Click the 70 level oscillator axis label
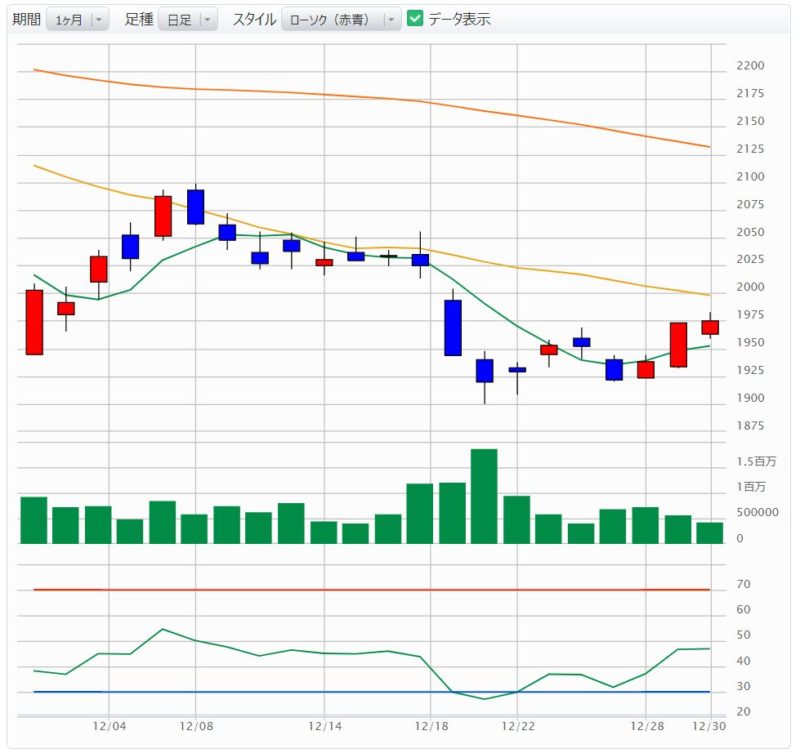 tap(744, 584)
